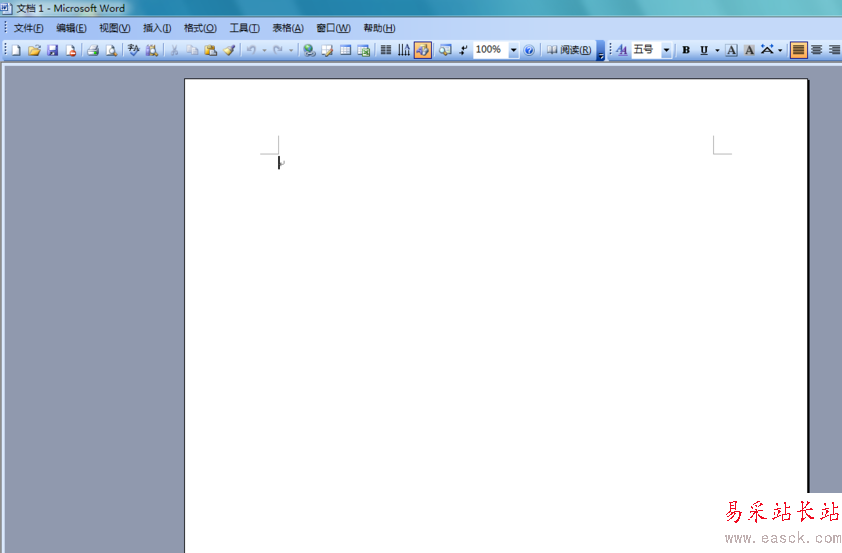Expand character scaling dropdown arrow

[x=780, y=50]
